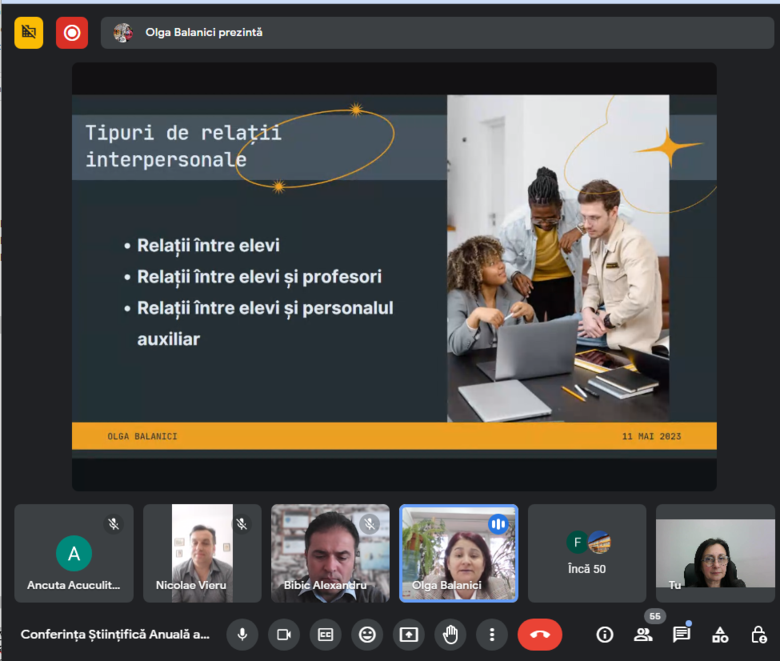Screen dimensions: 780x661
Task: Show the participants list with 55 people
Action: pos(643,634)
